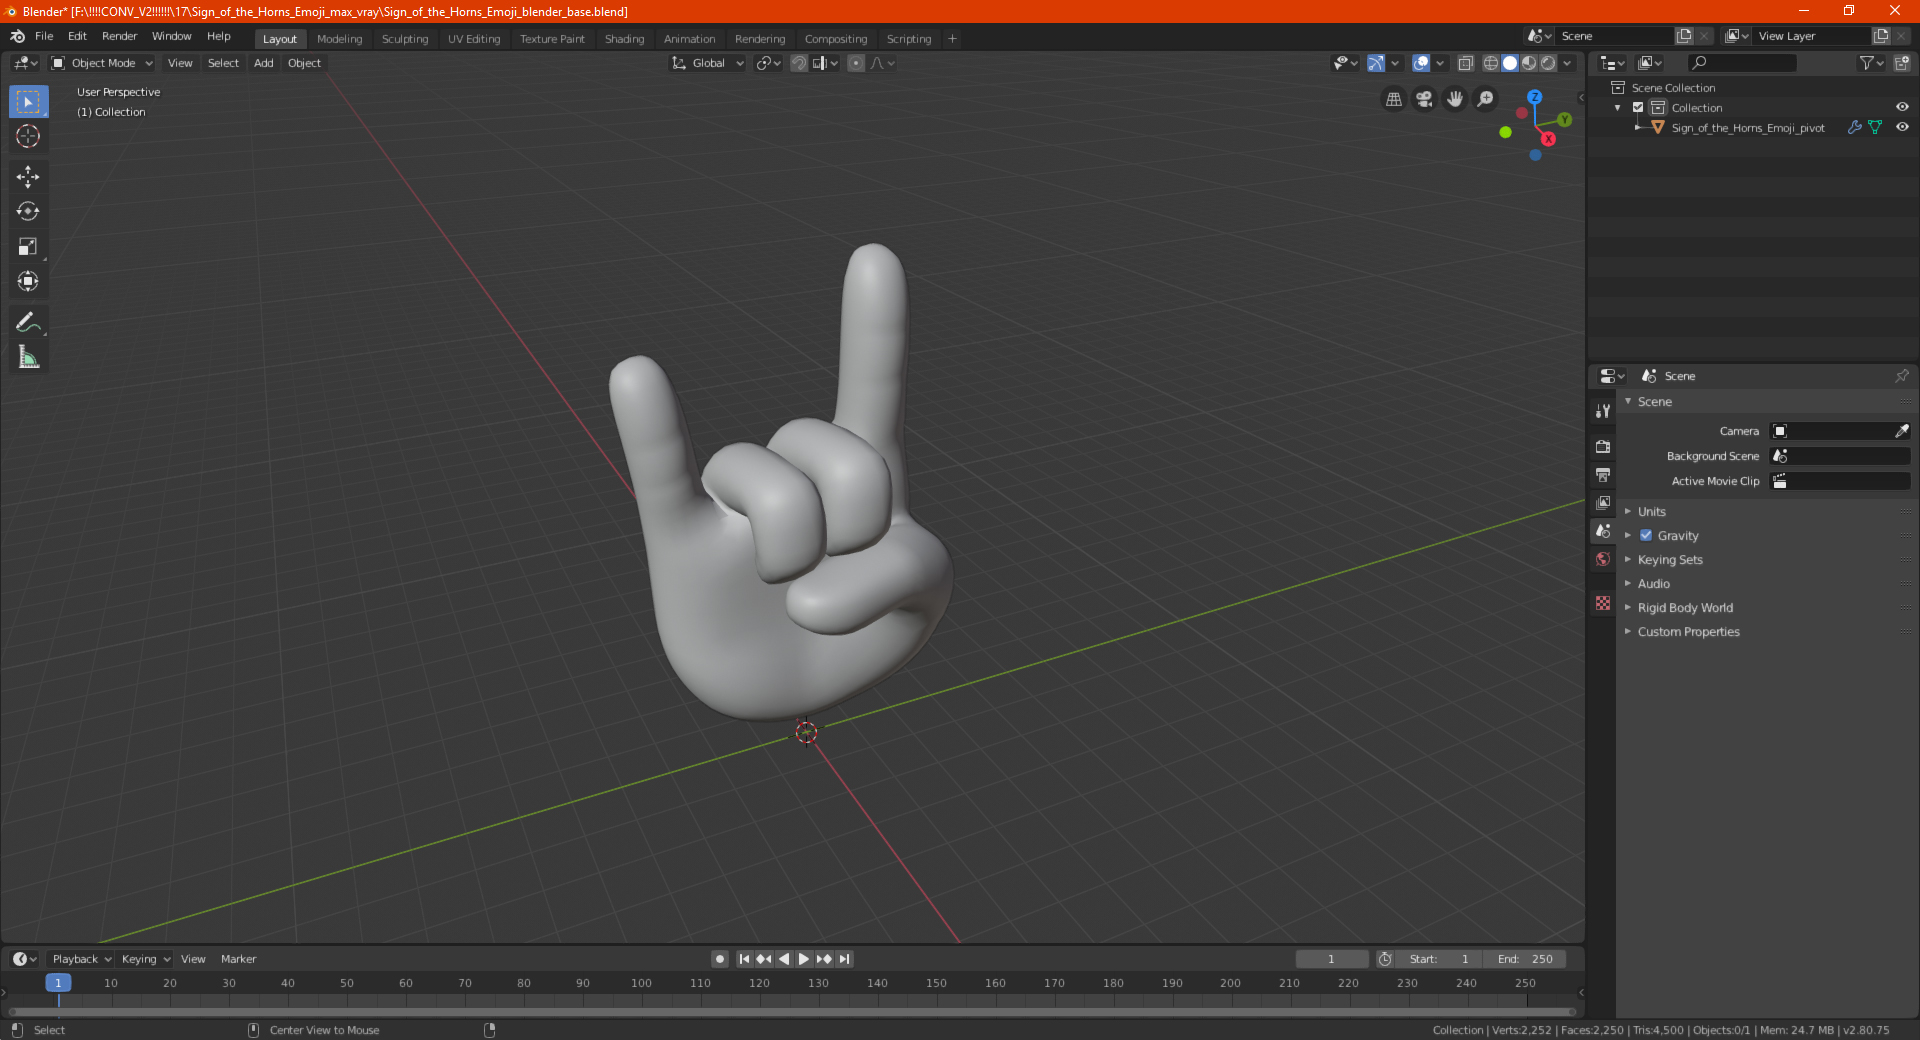Open the Texture properties tab
Image resolution: width=1920 pixels, height=1040 pixels.
[x=1603, y=603]
